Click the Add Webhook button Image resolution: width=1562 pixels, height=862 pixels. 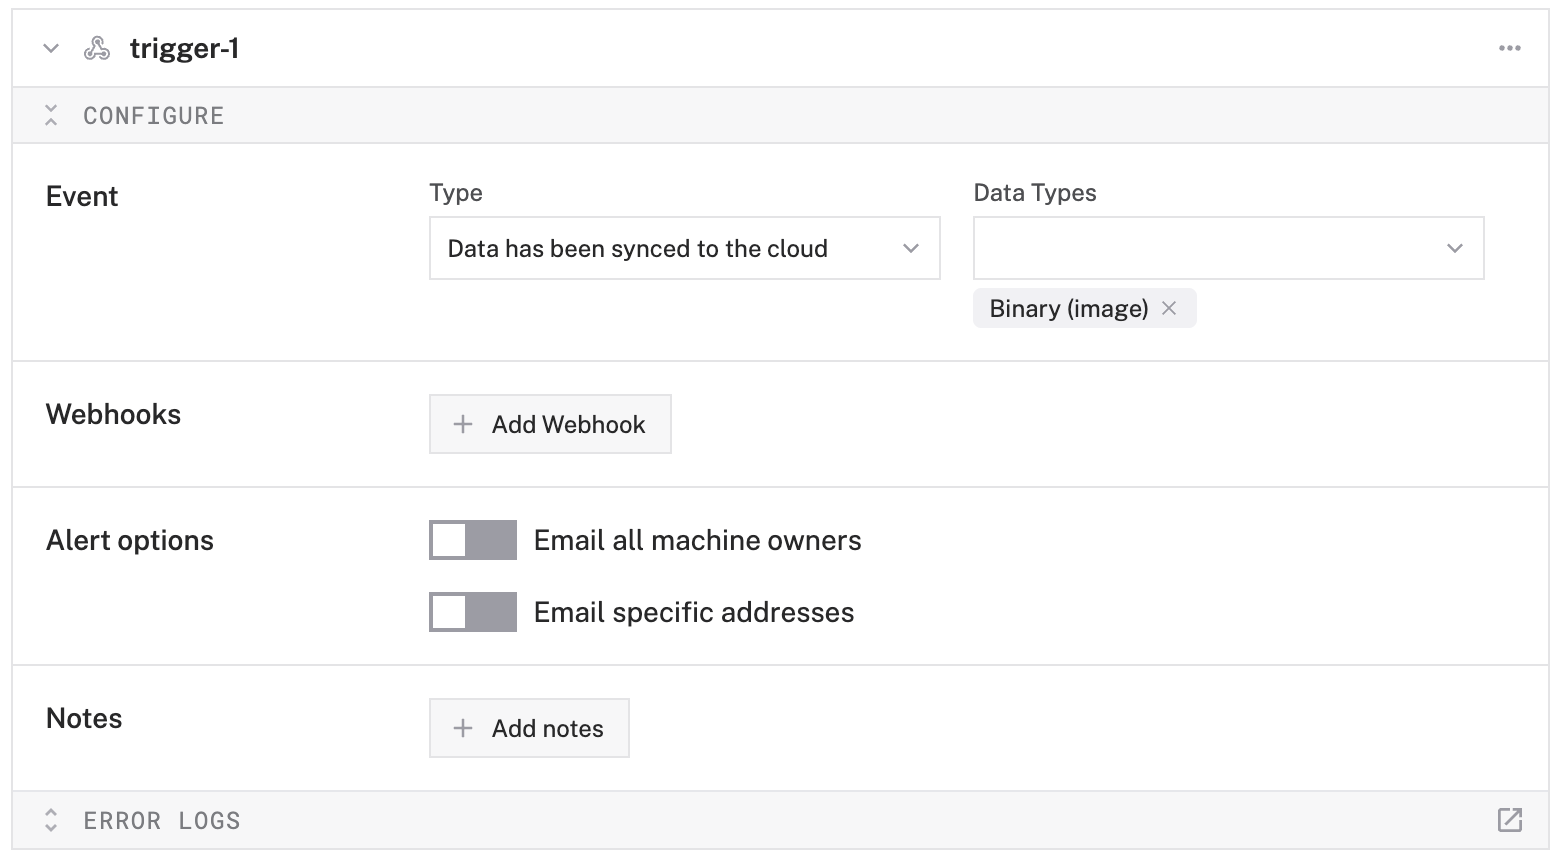tap(550, 424)
